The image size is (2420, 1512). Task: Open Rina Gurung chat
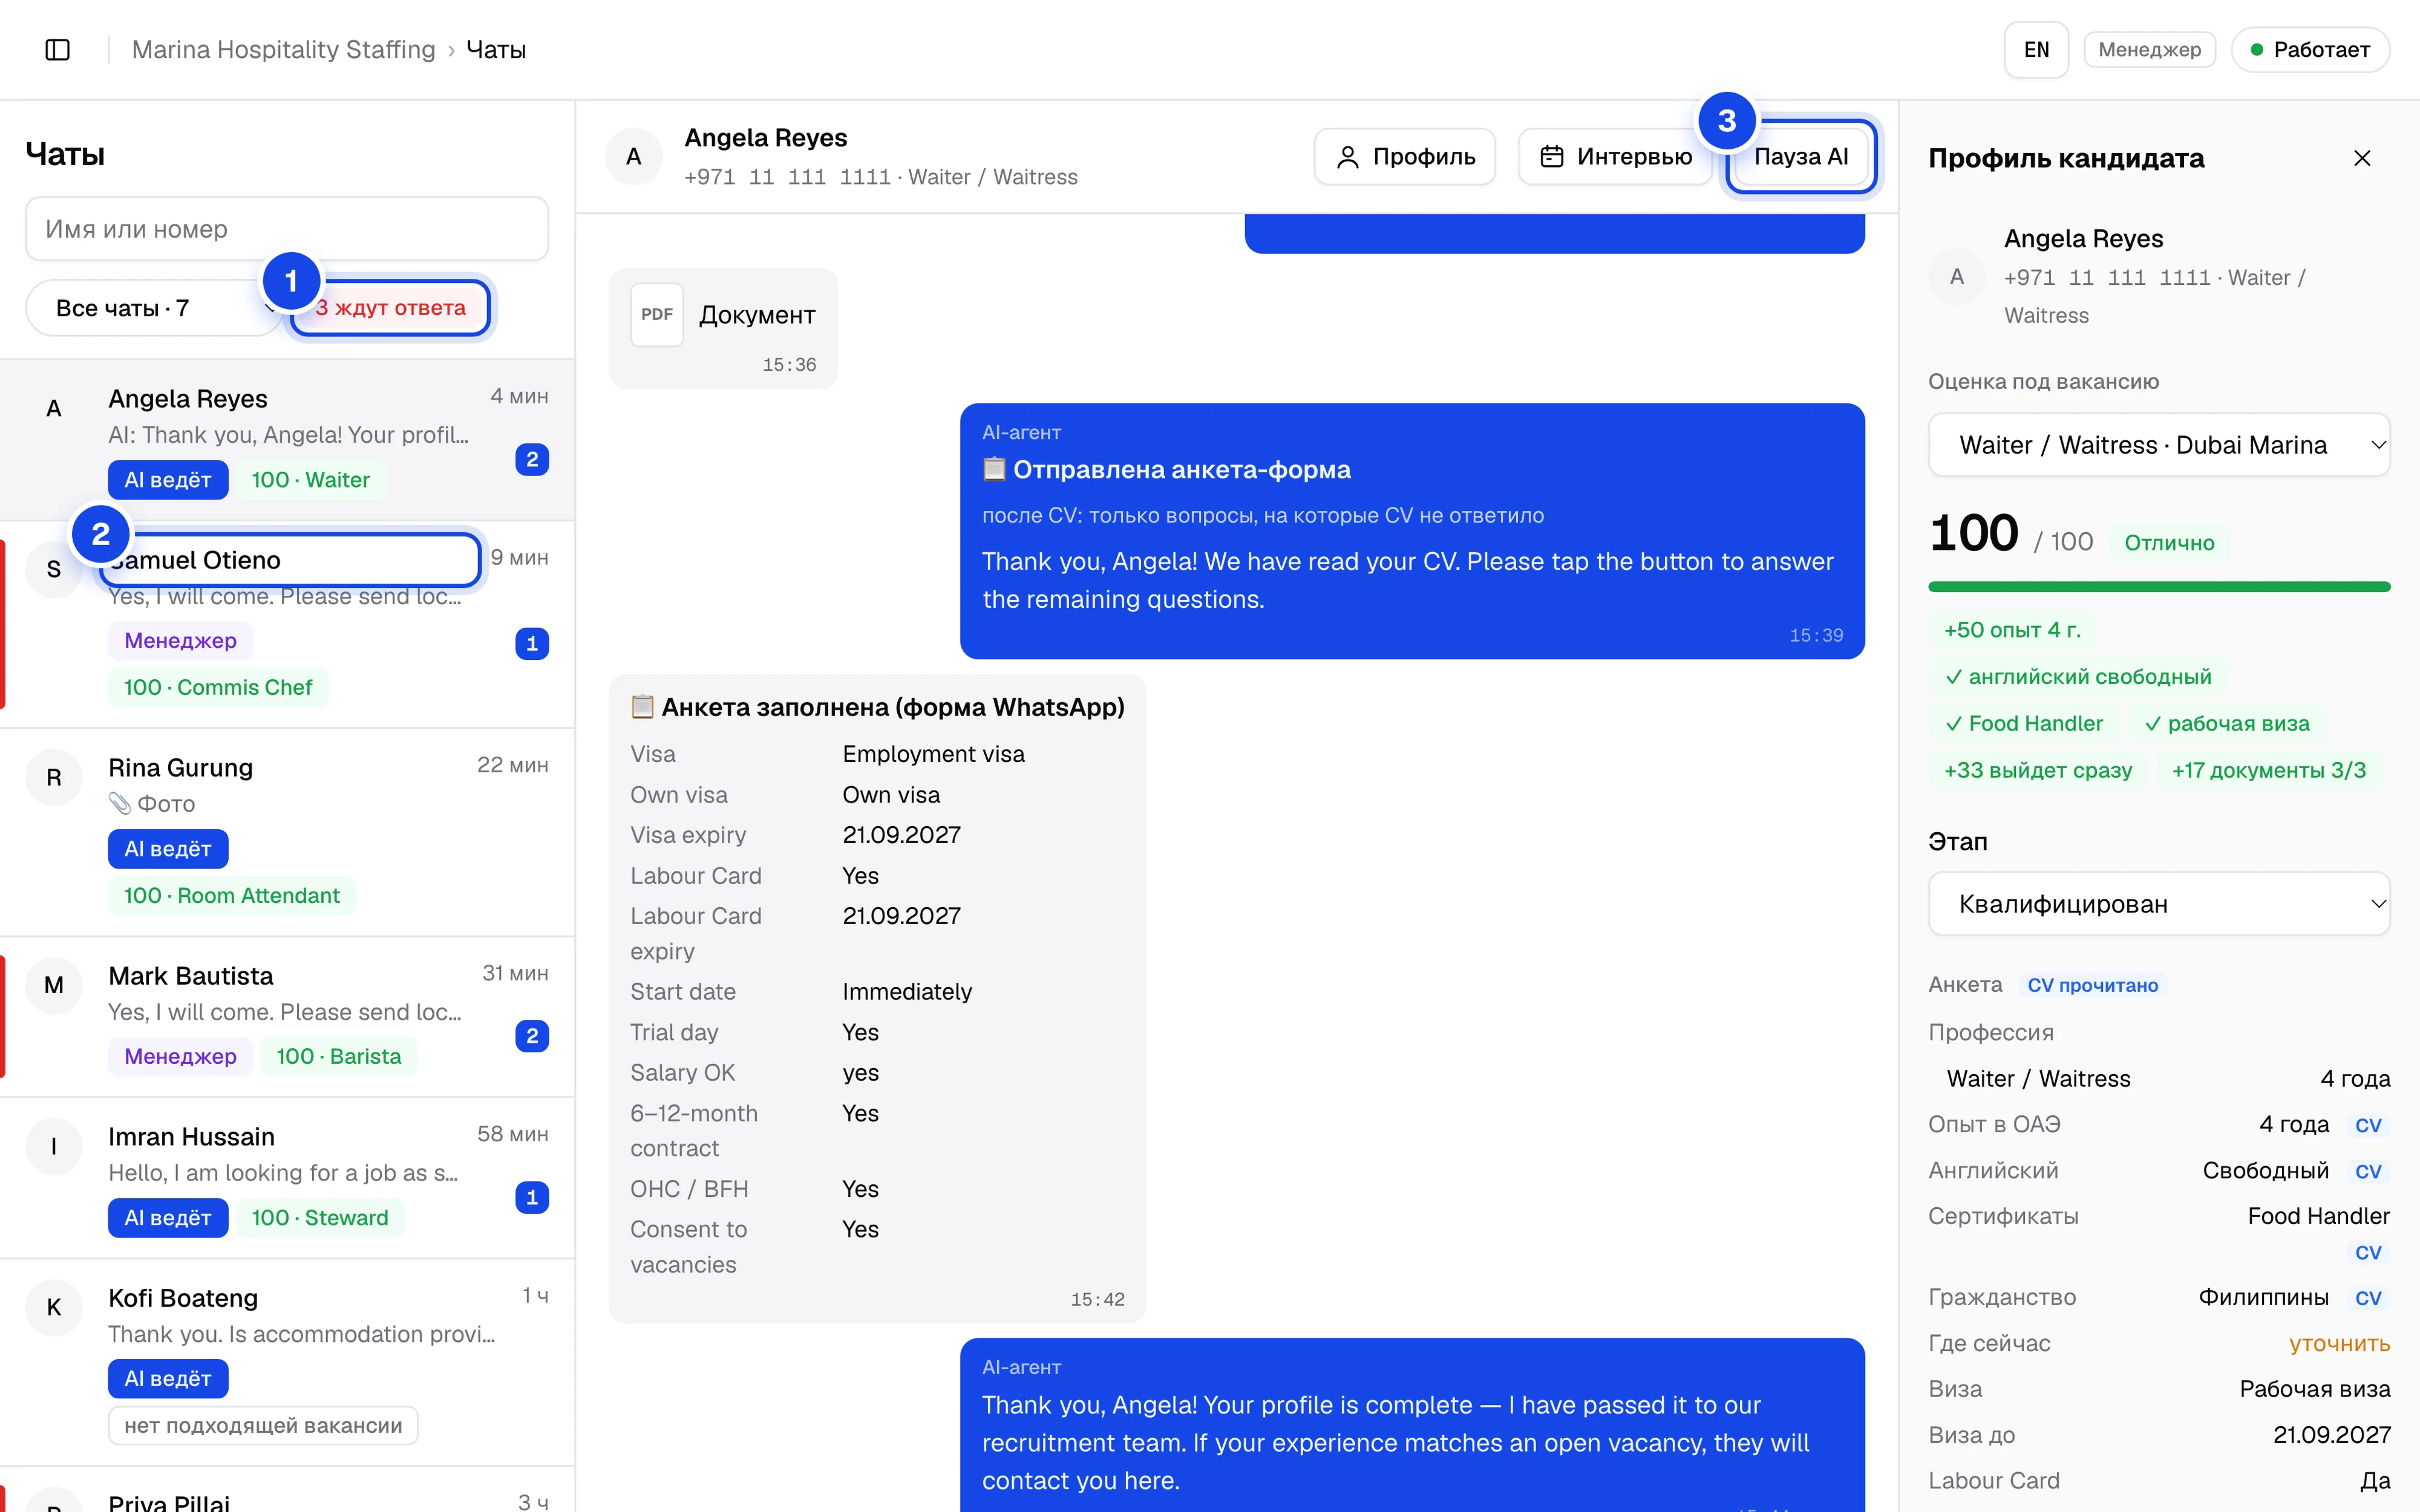[x=288, y=833]
